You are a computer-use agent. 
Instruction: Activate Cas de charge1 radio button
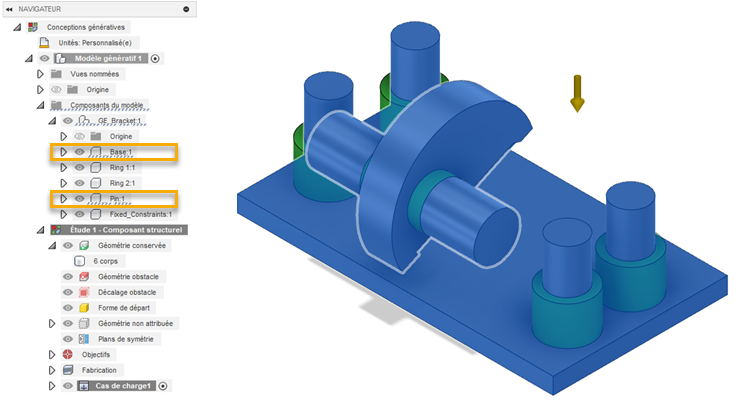click(x=163, y=386)
